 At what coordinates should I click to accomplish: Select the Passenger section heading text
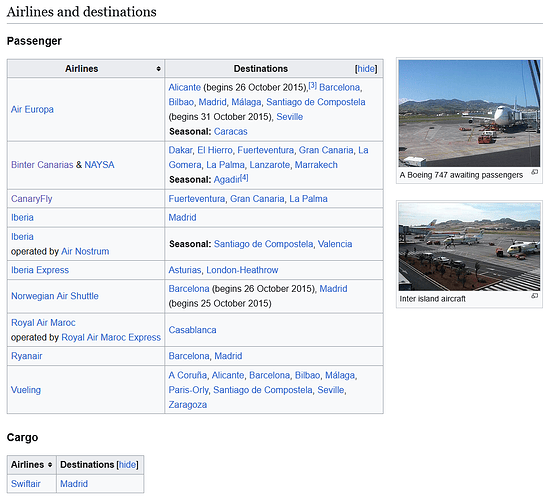34,41
